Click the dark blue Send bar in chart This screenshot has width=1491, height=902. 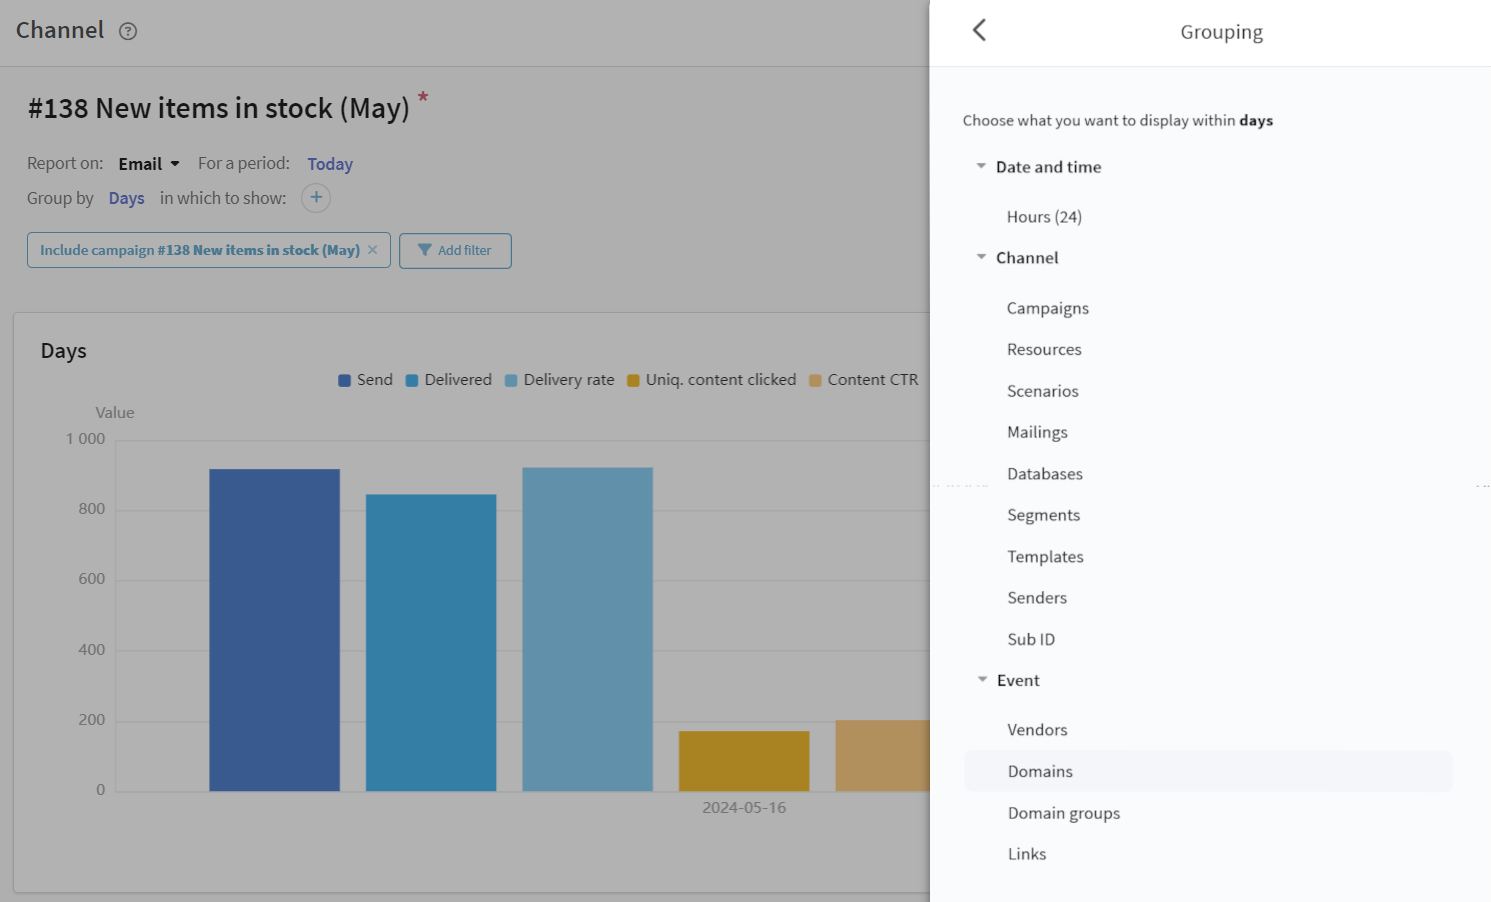(275, 630)
